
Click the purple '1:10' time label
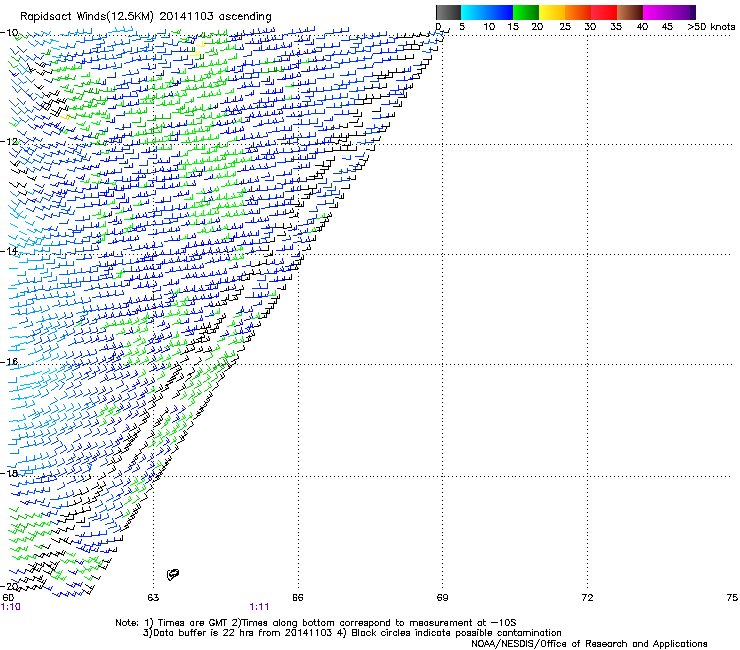10,607
